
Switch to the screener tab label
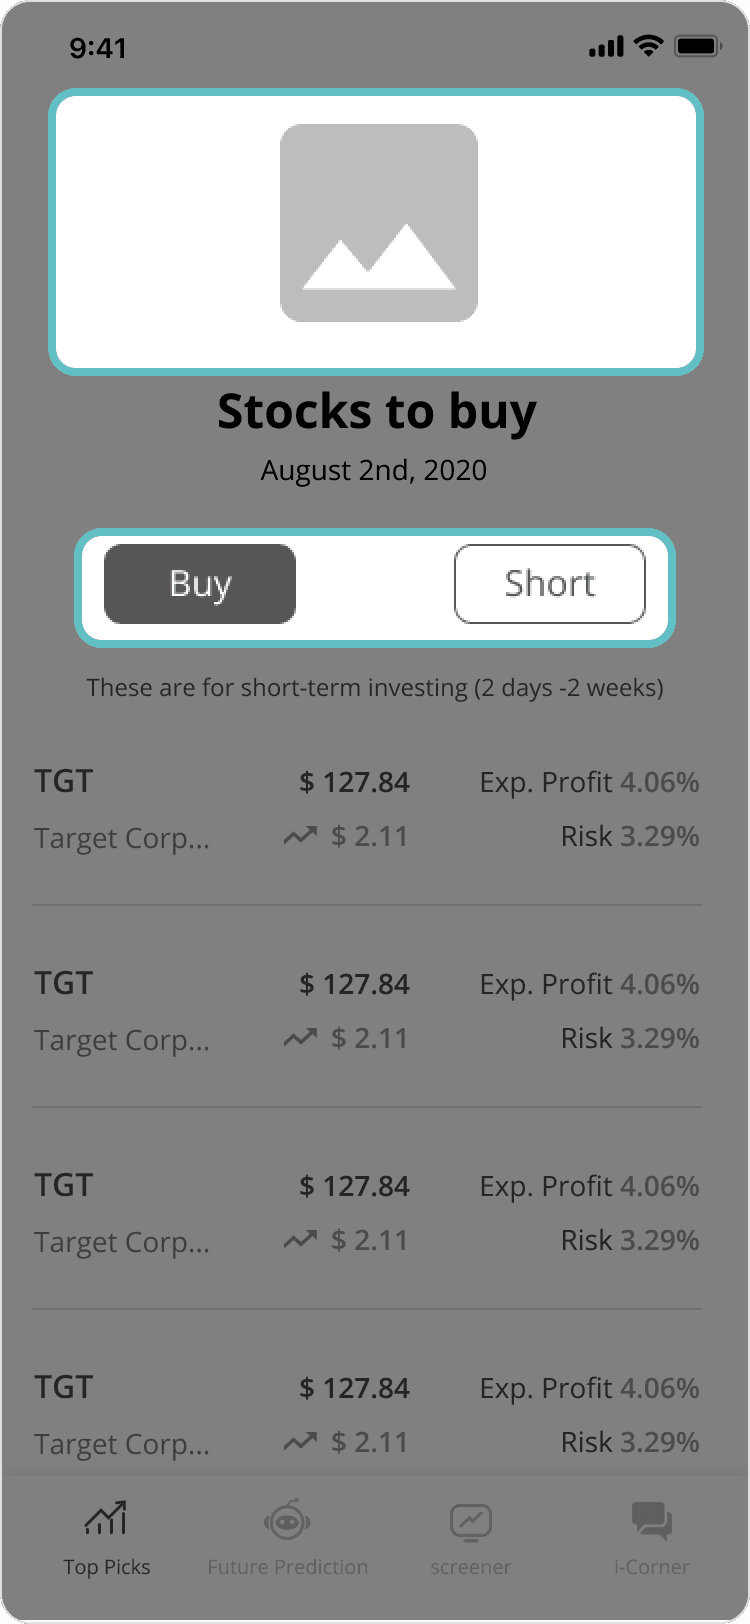point(471,1567)
